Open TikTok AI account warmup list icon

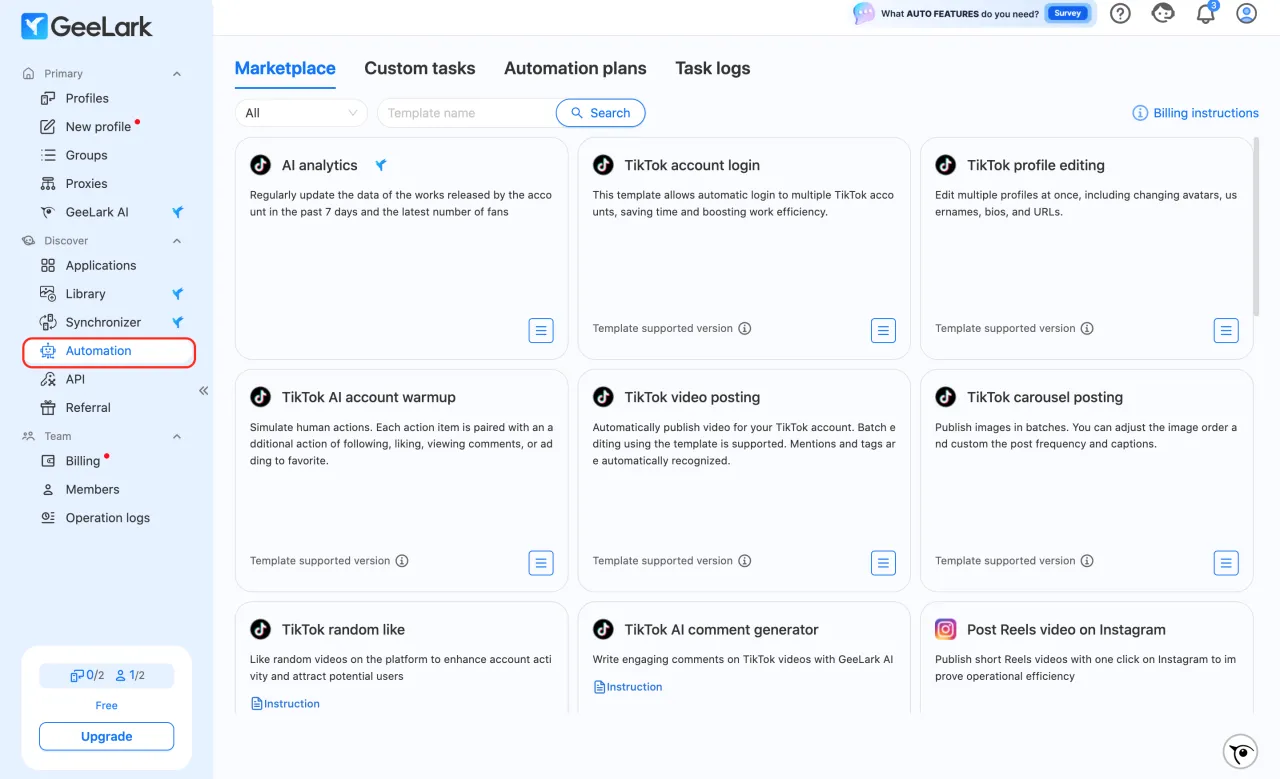point(541,563)
